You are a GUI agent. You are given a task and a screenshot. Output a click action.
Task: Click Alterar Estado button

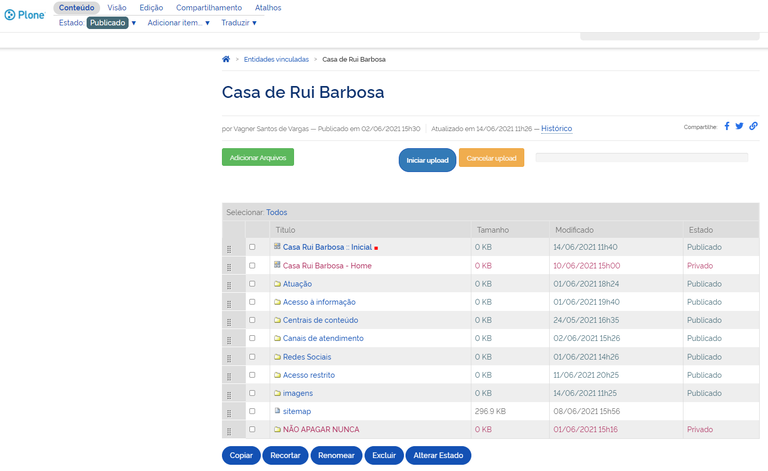coord(438,455)
